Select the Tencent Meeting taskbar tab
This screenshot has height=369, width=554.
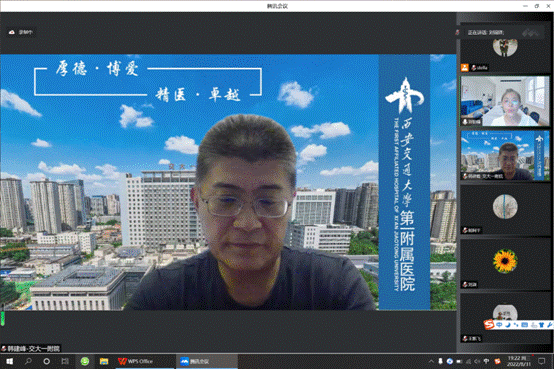195,361
